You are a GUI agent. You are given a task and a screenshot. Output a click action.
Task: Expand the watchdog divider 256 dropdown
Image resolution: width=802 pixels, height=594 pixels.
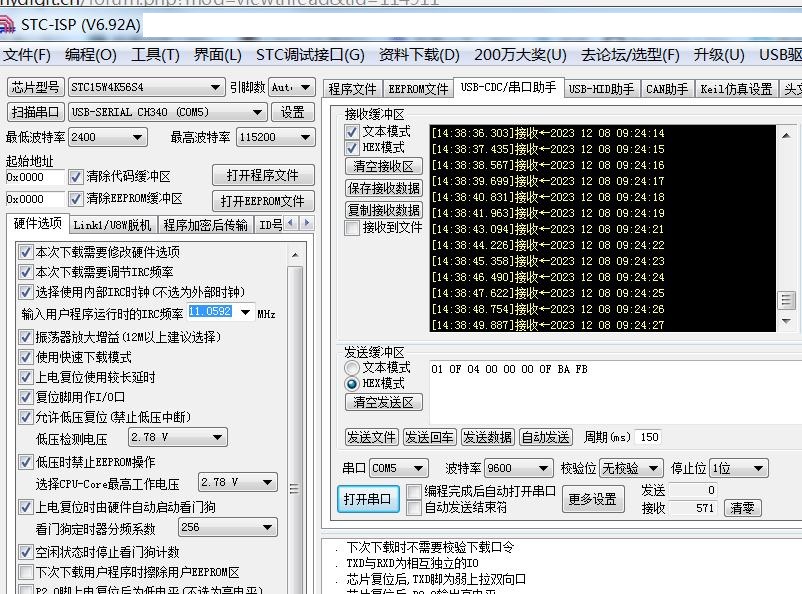tap(268, 527)
